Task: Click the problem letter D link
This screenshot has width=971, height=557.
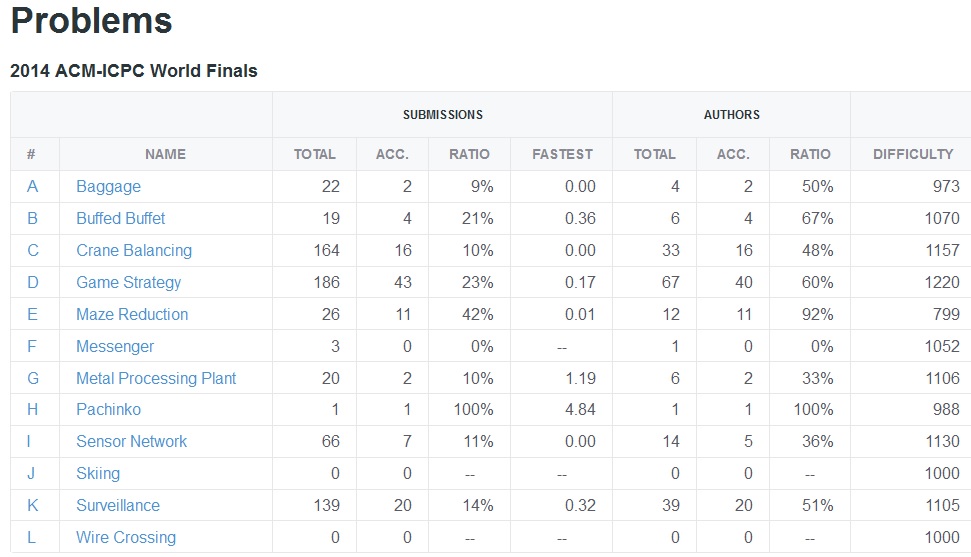Action: click(33, 283)
